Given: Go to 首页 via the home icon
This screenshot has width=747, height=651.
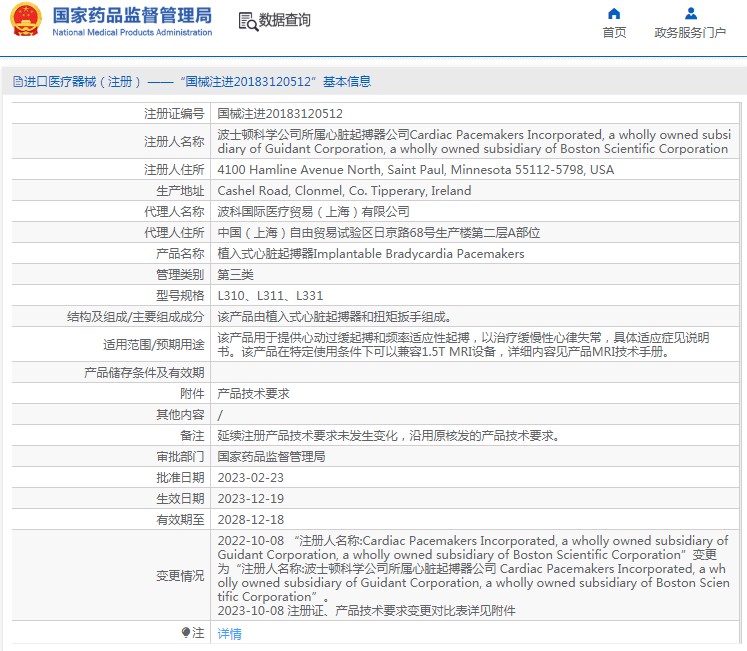Looking at the screenshot, I should (x=614, y=13).
